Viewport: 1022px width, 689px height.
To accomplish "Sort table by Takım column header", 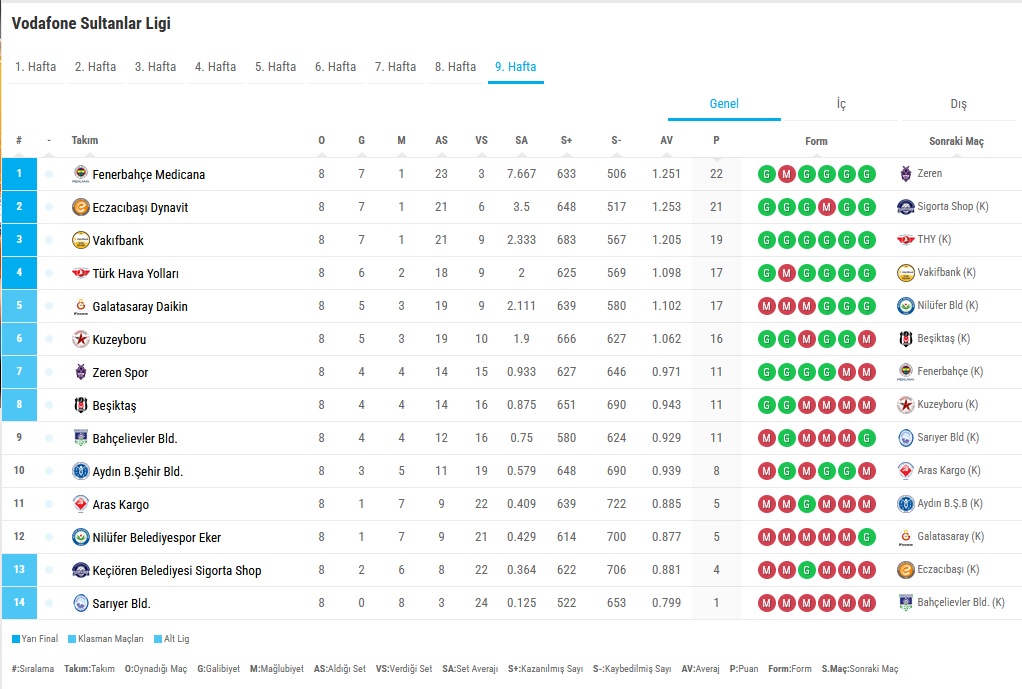I will click(85, 140).
